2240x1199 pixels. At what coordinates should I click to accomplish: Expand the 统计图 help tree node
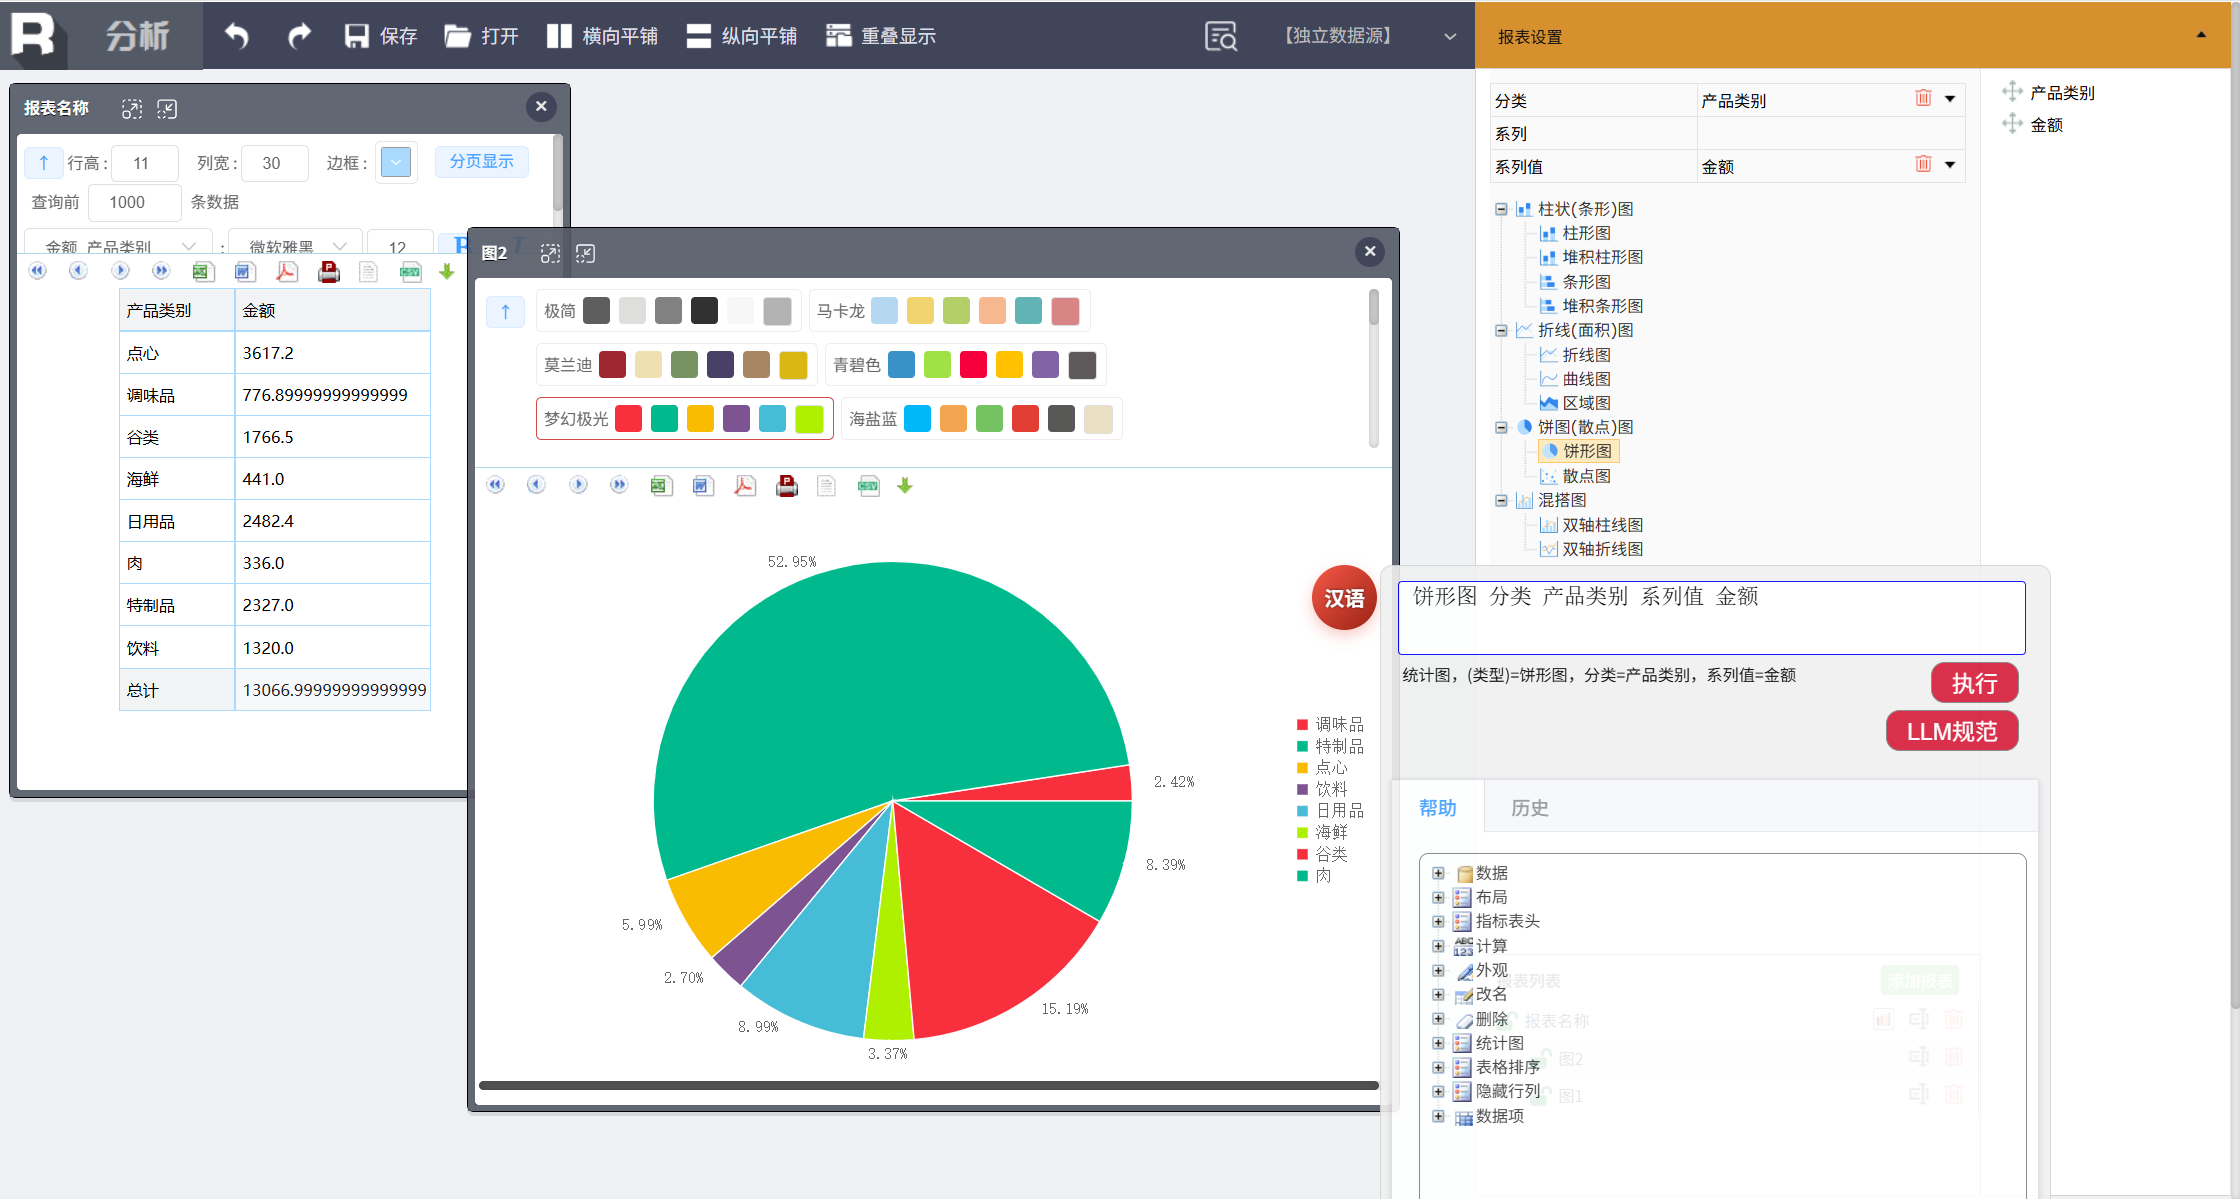click(x=1438, y=1043)
